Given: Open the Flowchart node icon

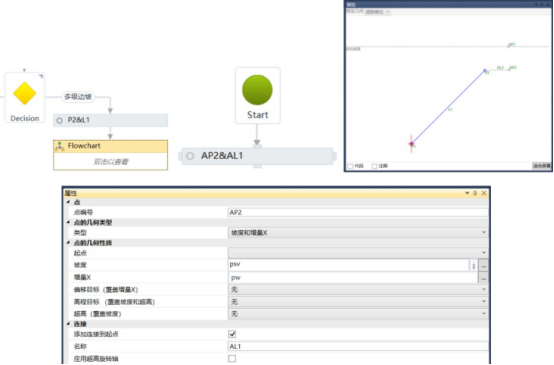Looking at the screenshot, I should (60, 146).
